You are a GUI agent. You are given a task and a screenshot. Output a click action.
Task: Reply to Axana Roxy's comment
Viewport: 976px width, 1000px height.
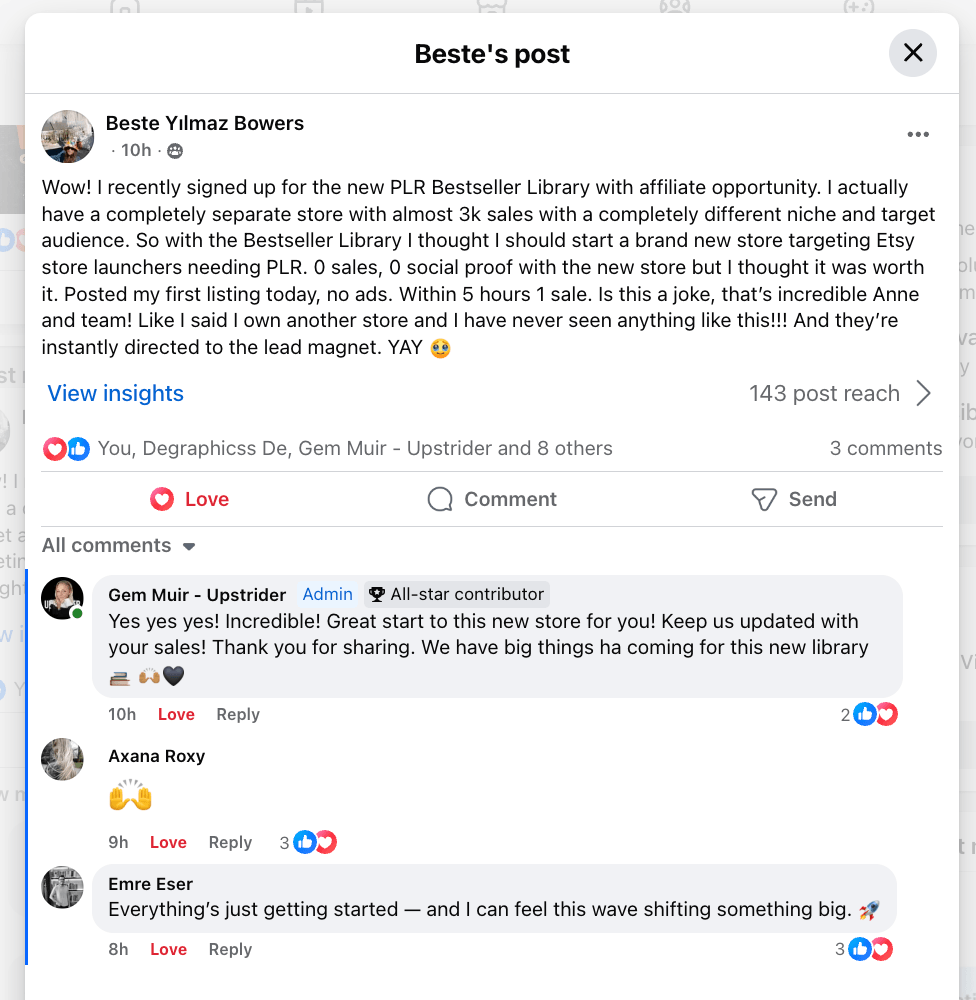tap(230, 842)
